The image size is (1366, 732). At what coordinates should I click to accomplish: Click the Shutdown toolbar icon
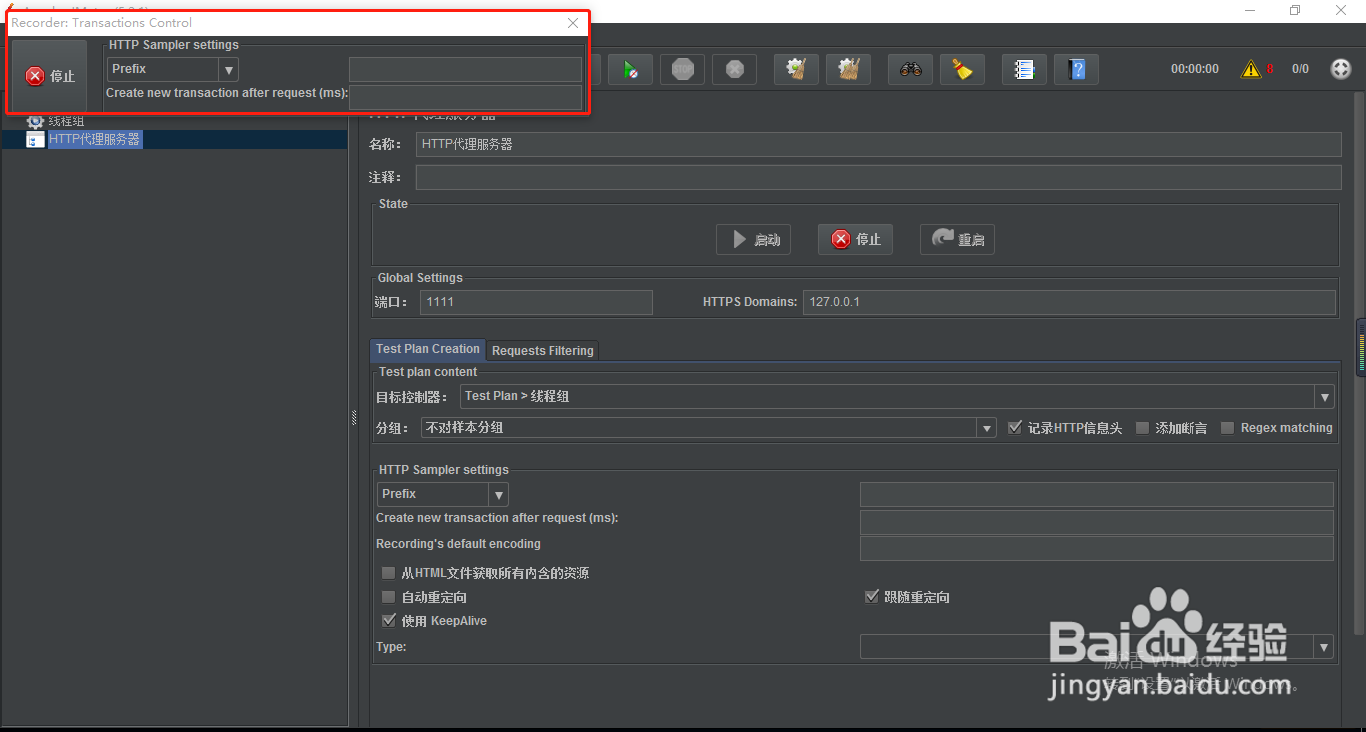tap(735, 69)
